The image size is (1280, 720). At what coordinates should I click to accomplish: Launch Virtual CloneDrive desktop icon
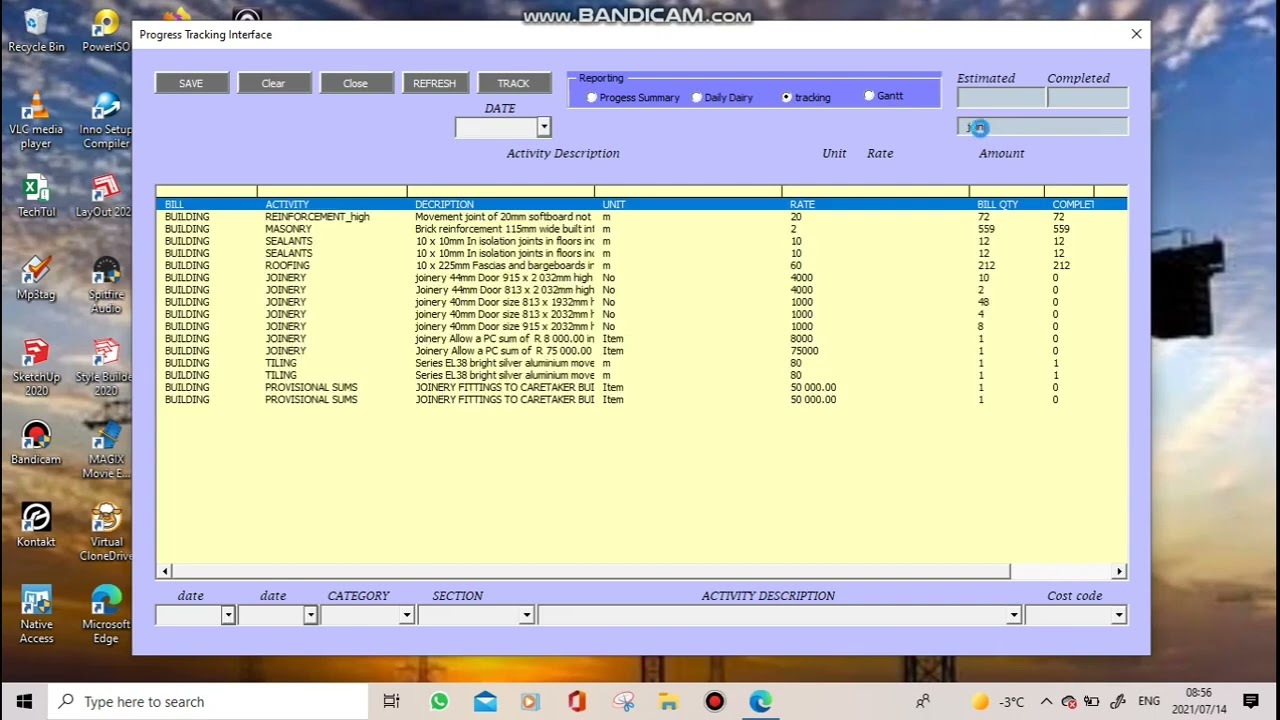pyautogui.click(x=106, y=532)
